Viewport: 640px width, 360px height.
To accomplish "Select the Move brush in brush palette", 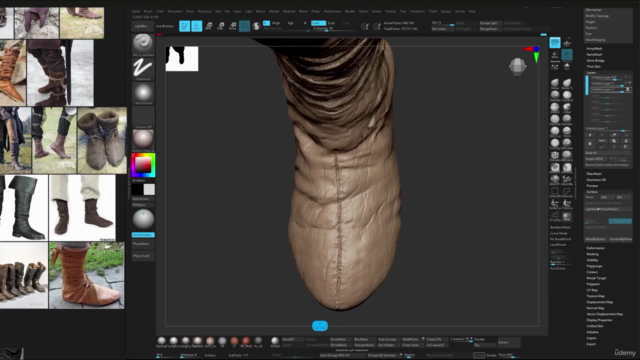I will coord(555,83).
